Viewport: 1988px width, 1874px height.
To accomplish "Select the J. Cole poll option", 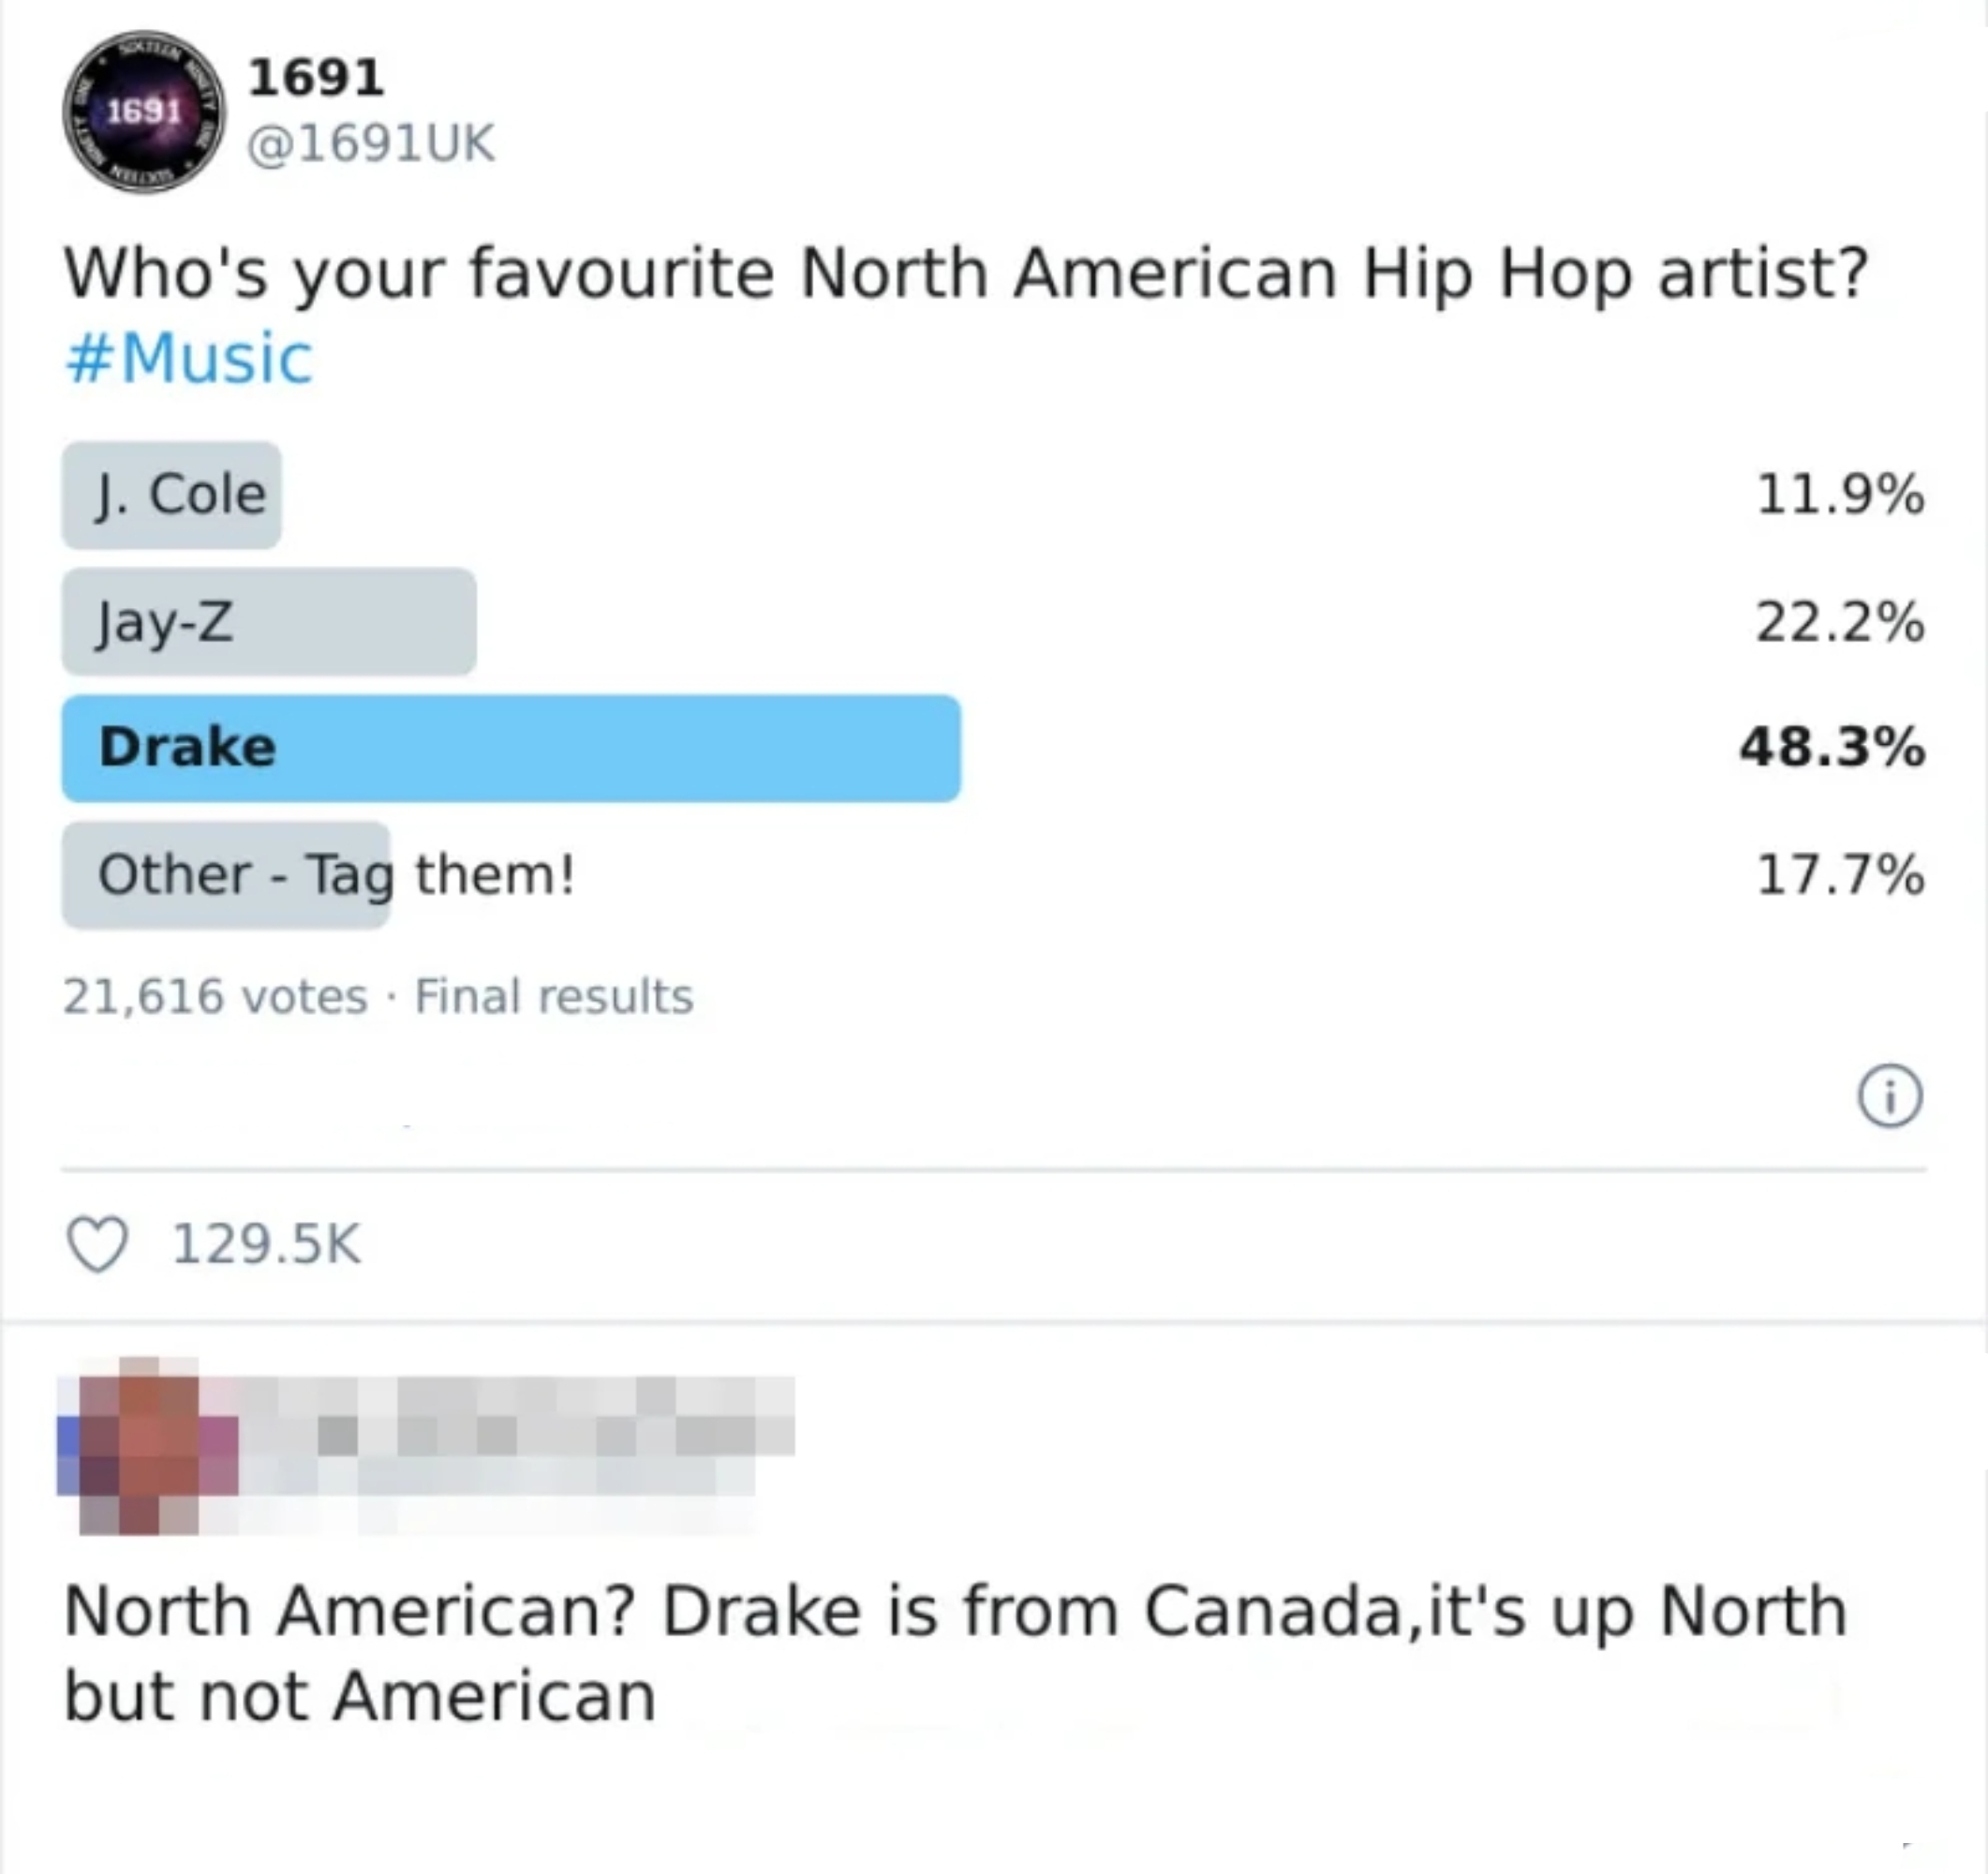I will [x=170, y=493].
